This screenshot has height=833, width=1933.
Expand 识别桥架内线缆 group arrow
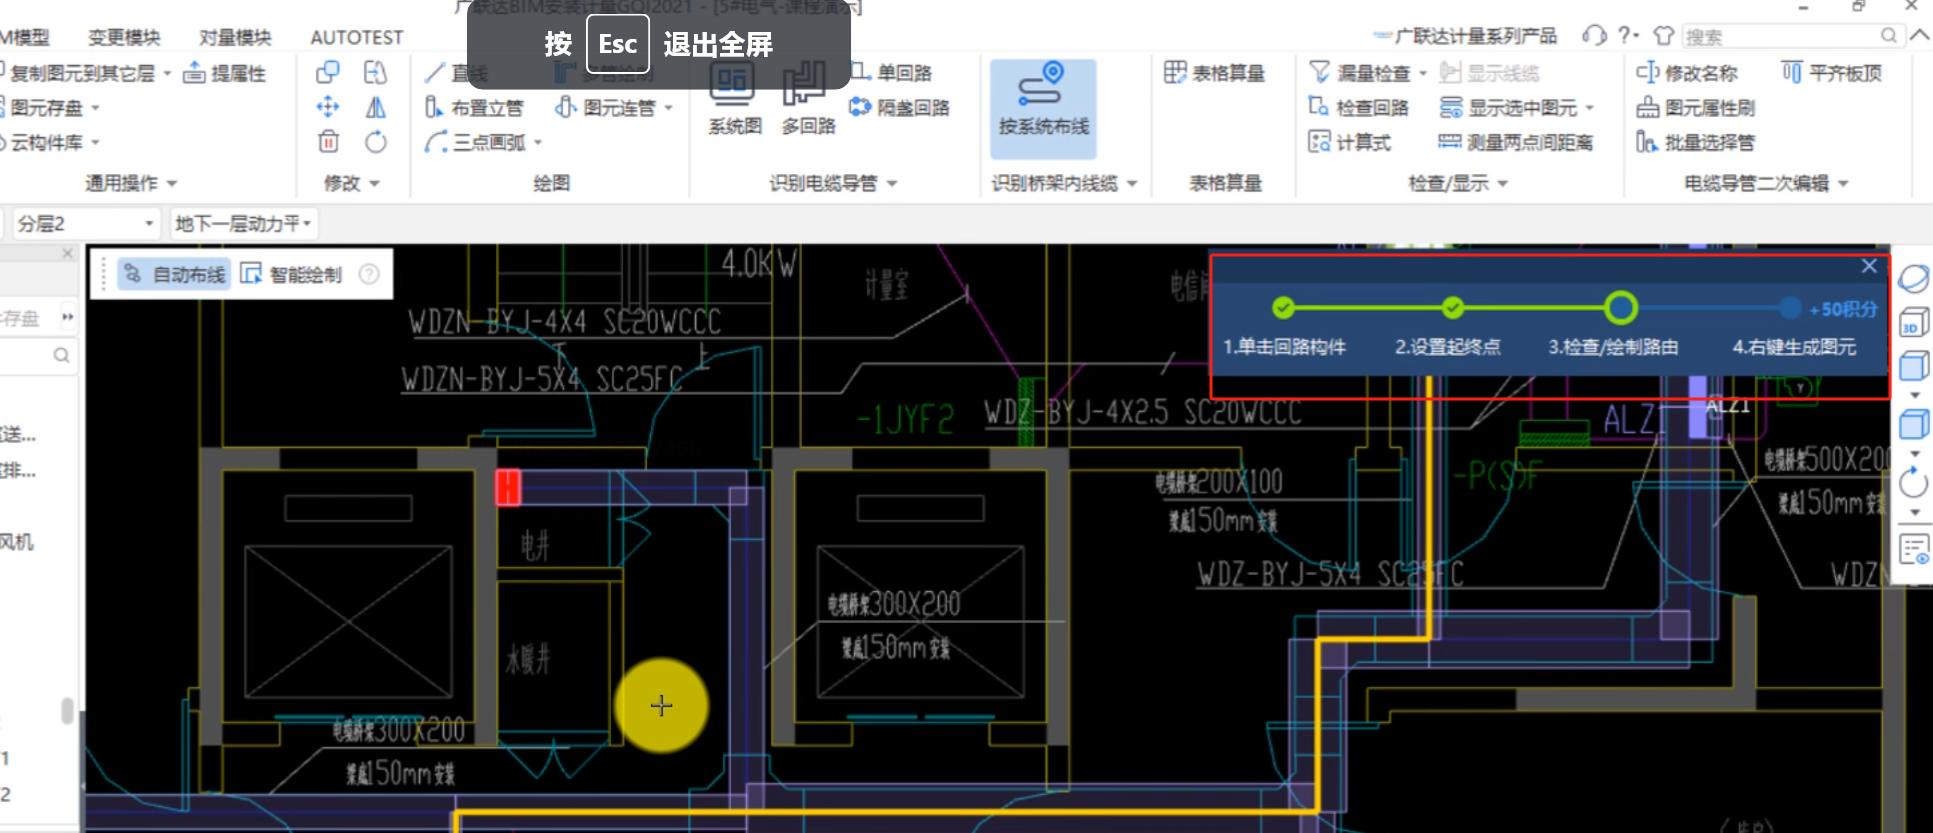pyautogui.click(x=1133, y=184)
